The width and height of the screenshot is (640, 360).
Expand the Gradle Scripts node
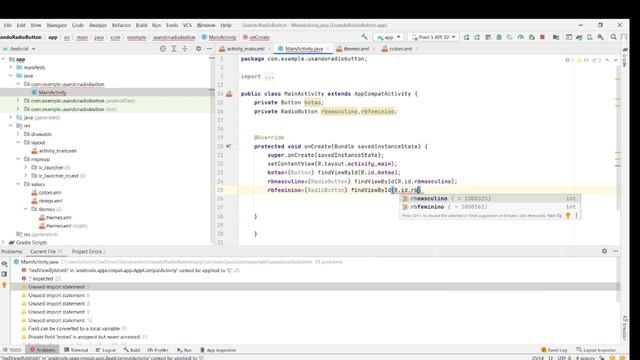point(4,242)
